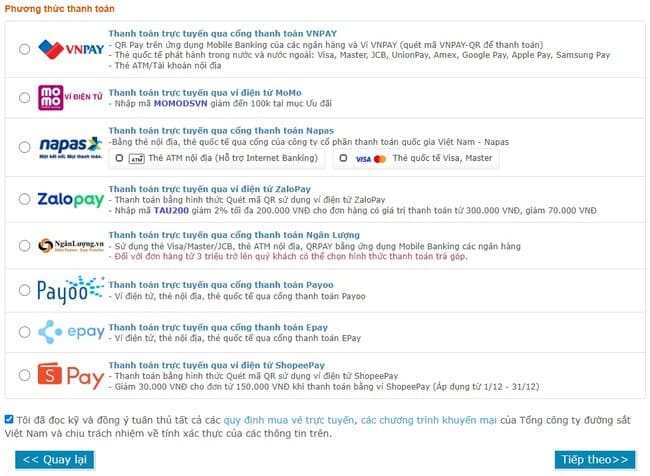Select the ZaloPay payment radio button
The width and height of the screenshot is (650, 476).
pos(24,199)
